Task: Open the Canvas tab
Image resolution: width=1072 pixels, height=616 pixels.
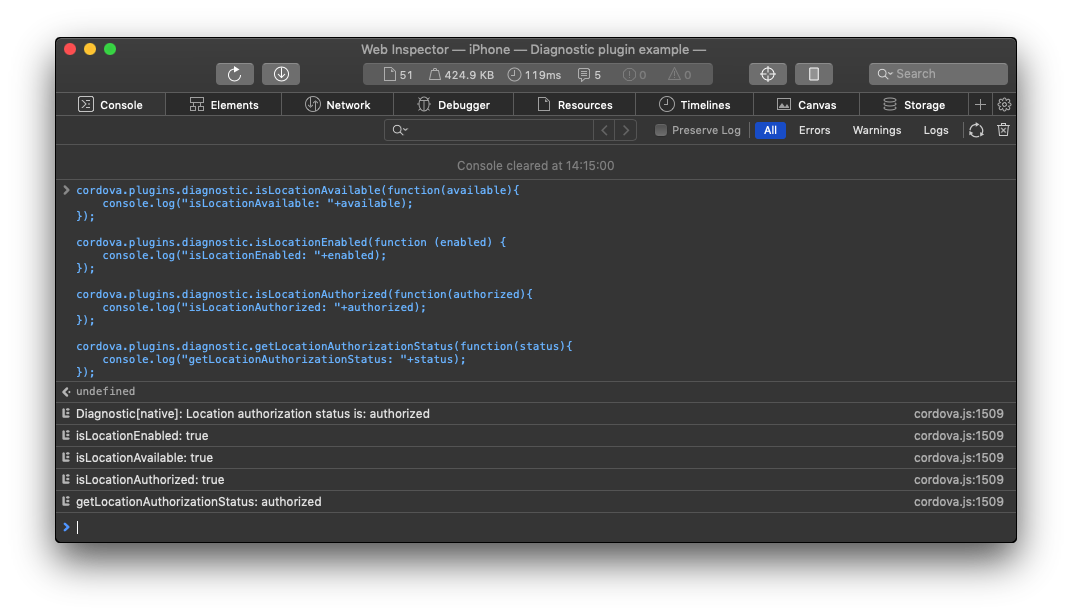Action: coord(807,105)
